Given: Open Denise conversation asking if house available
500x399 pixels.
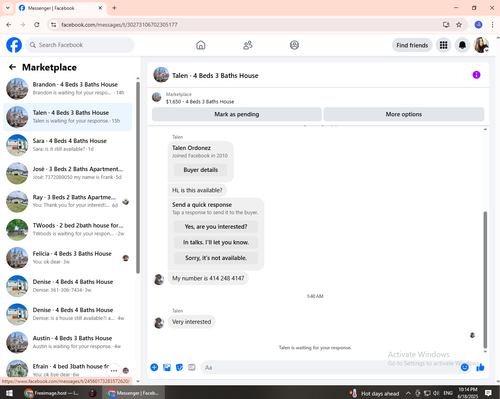Looking at the screenshot, I should click(68, 314).
